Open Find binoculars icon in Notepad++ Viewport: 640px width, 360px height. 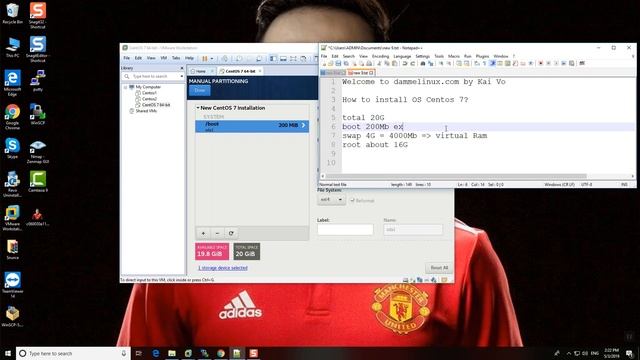tap(423, 64)
